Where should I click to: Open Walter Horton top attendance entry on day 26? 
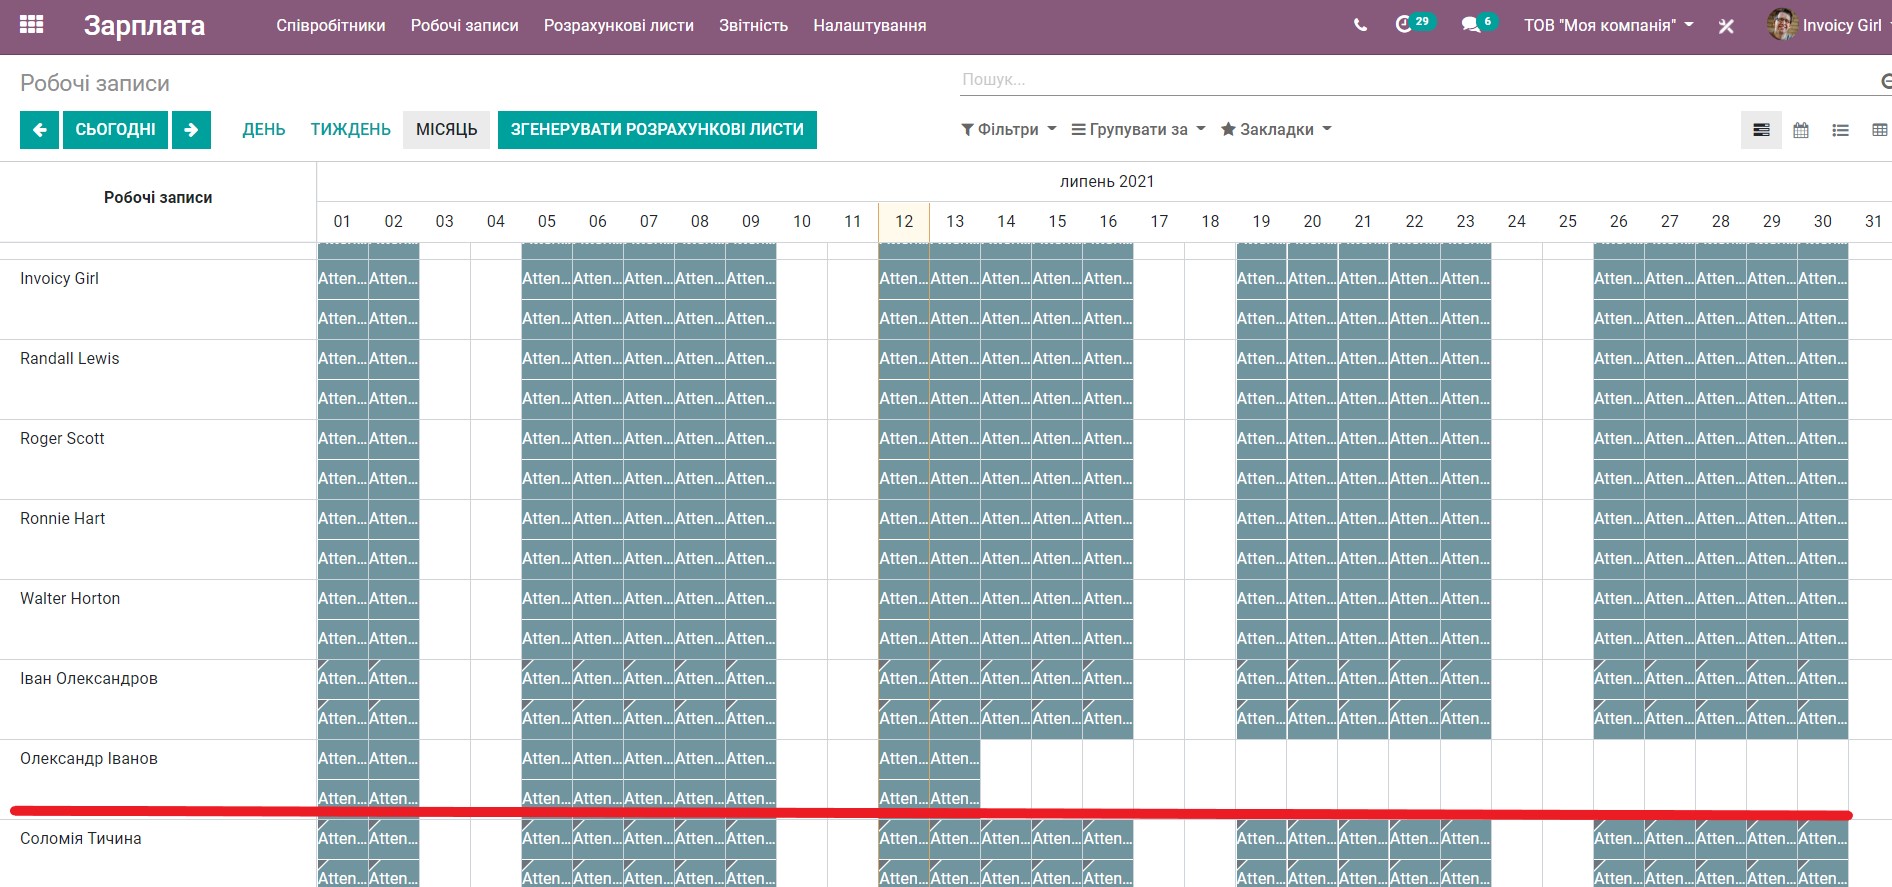1619,599
